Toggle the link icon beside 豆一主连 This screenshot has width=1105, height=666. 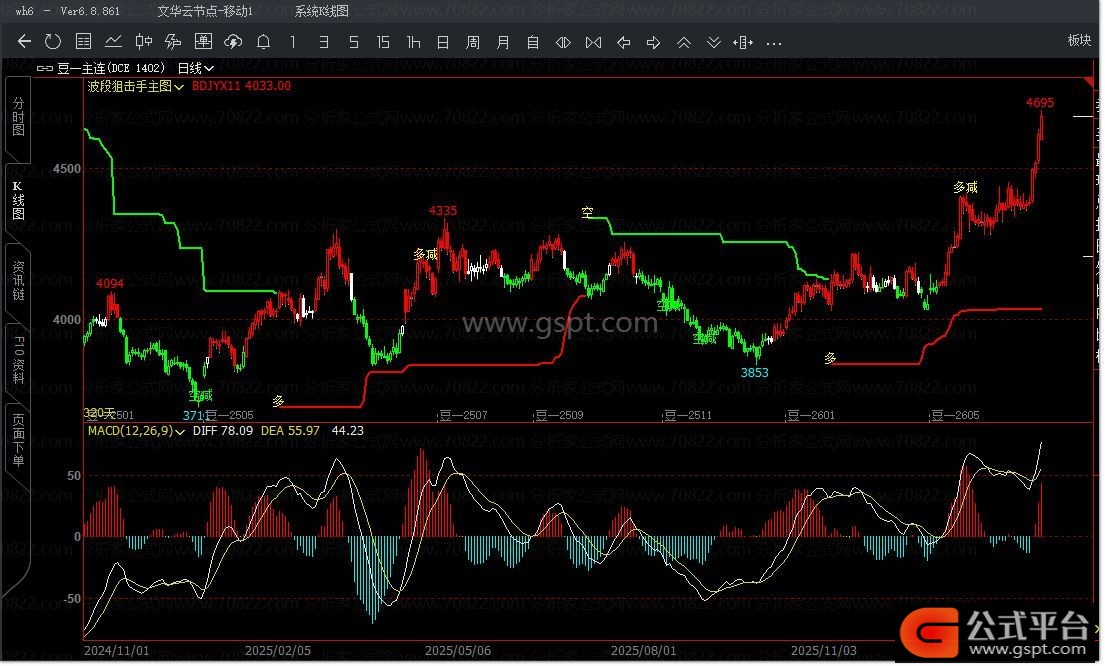[44, 68]
